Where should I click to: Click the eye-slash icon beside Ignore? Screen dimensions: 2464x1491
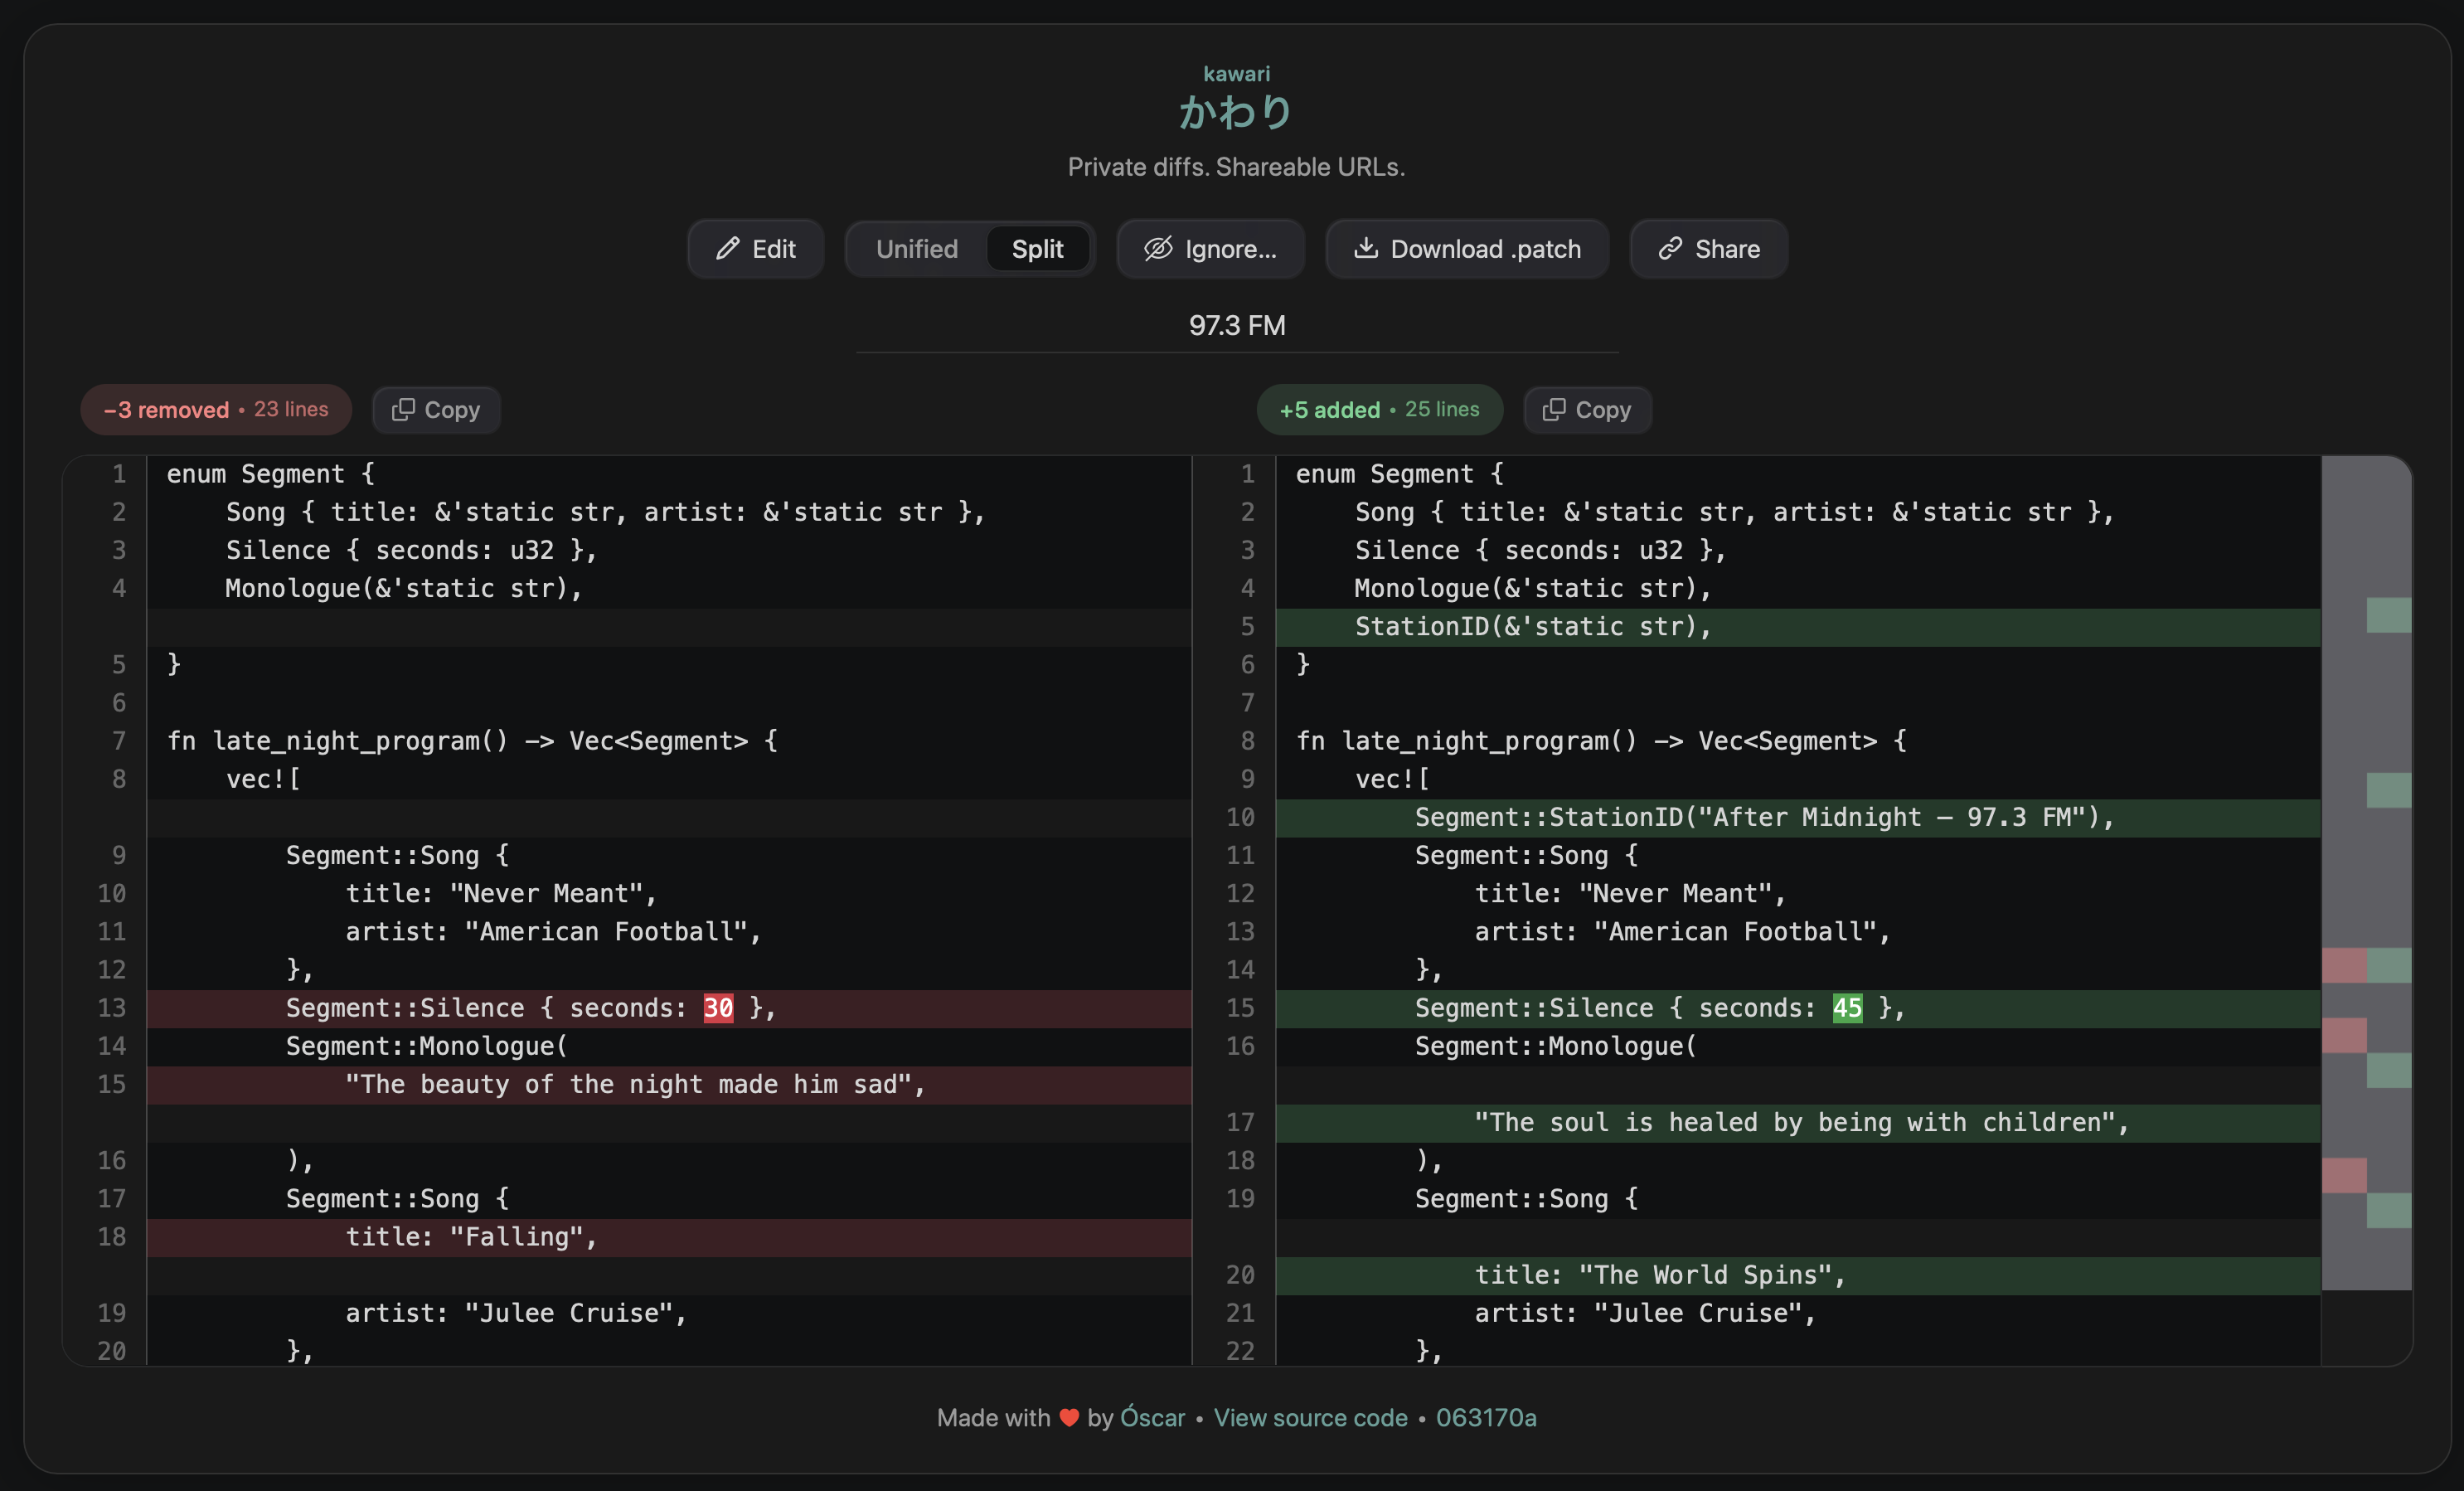coord(1157,249)
